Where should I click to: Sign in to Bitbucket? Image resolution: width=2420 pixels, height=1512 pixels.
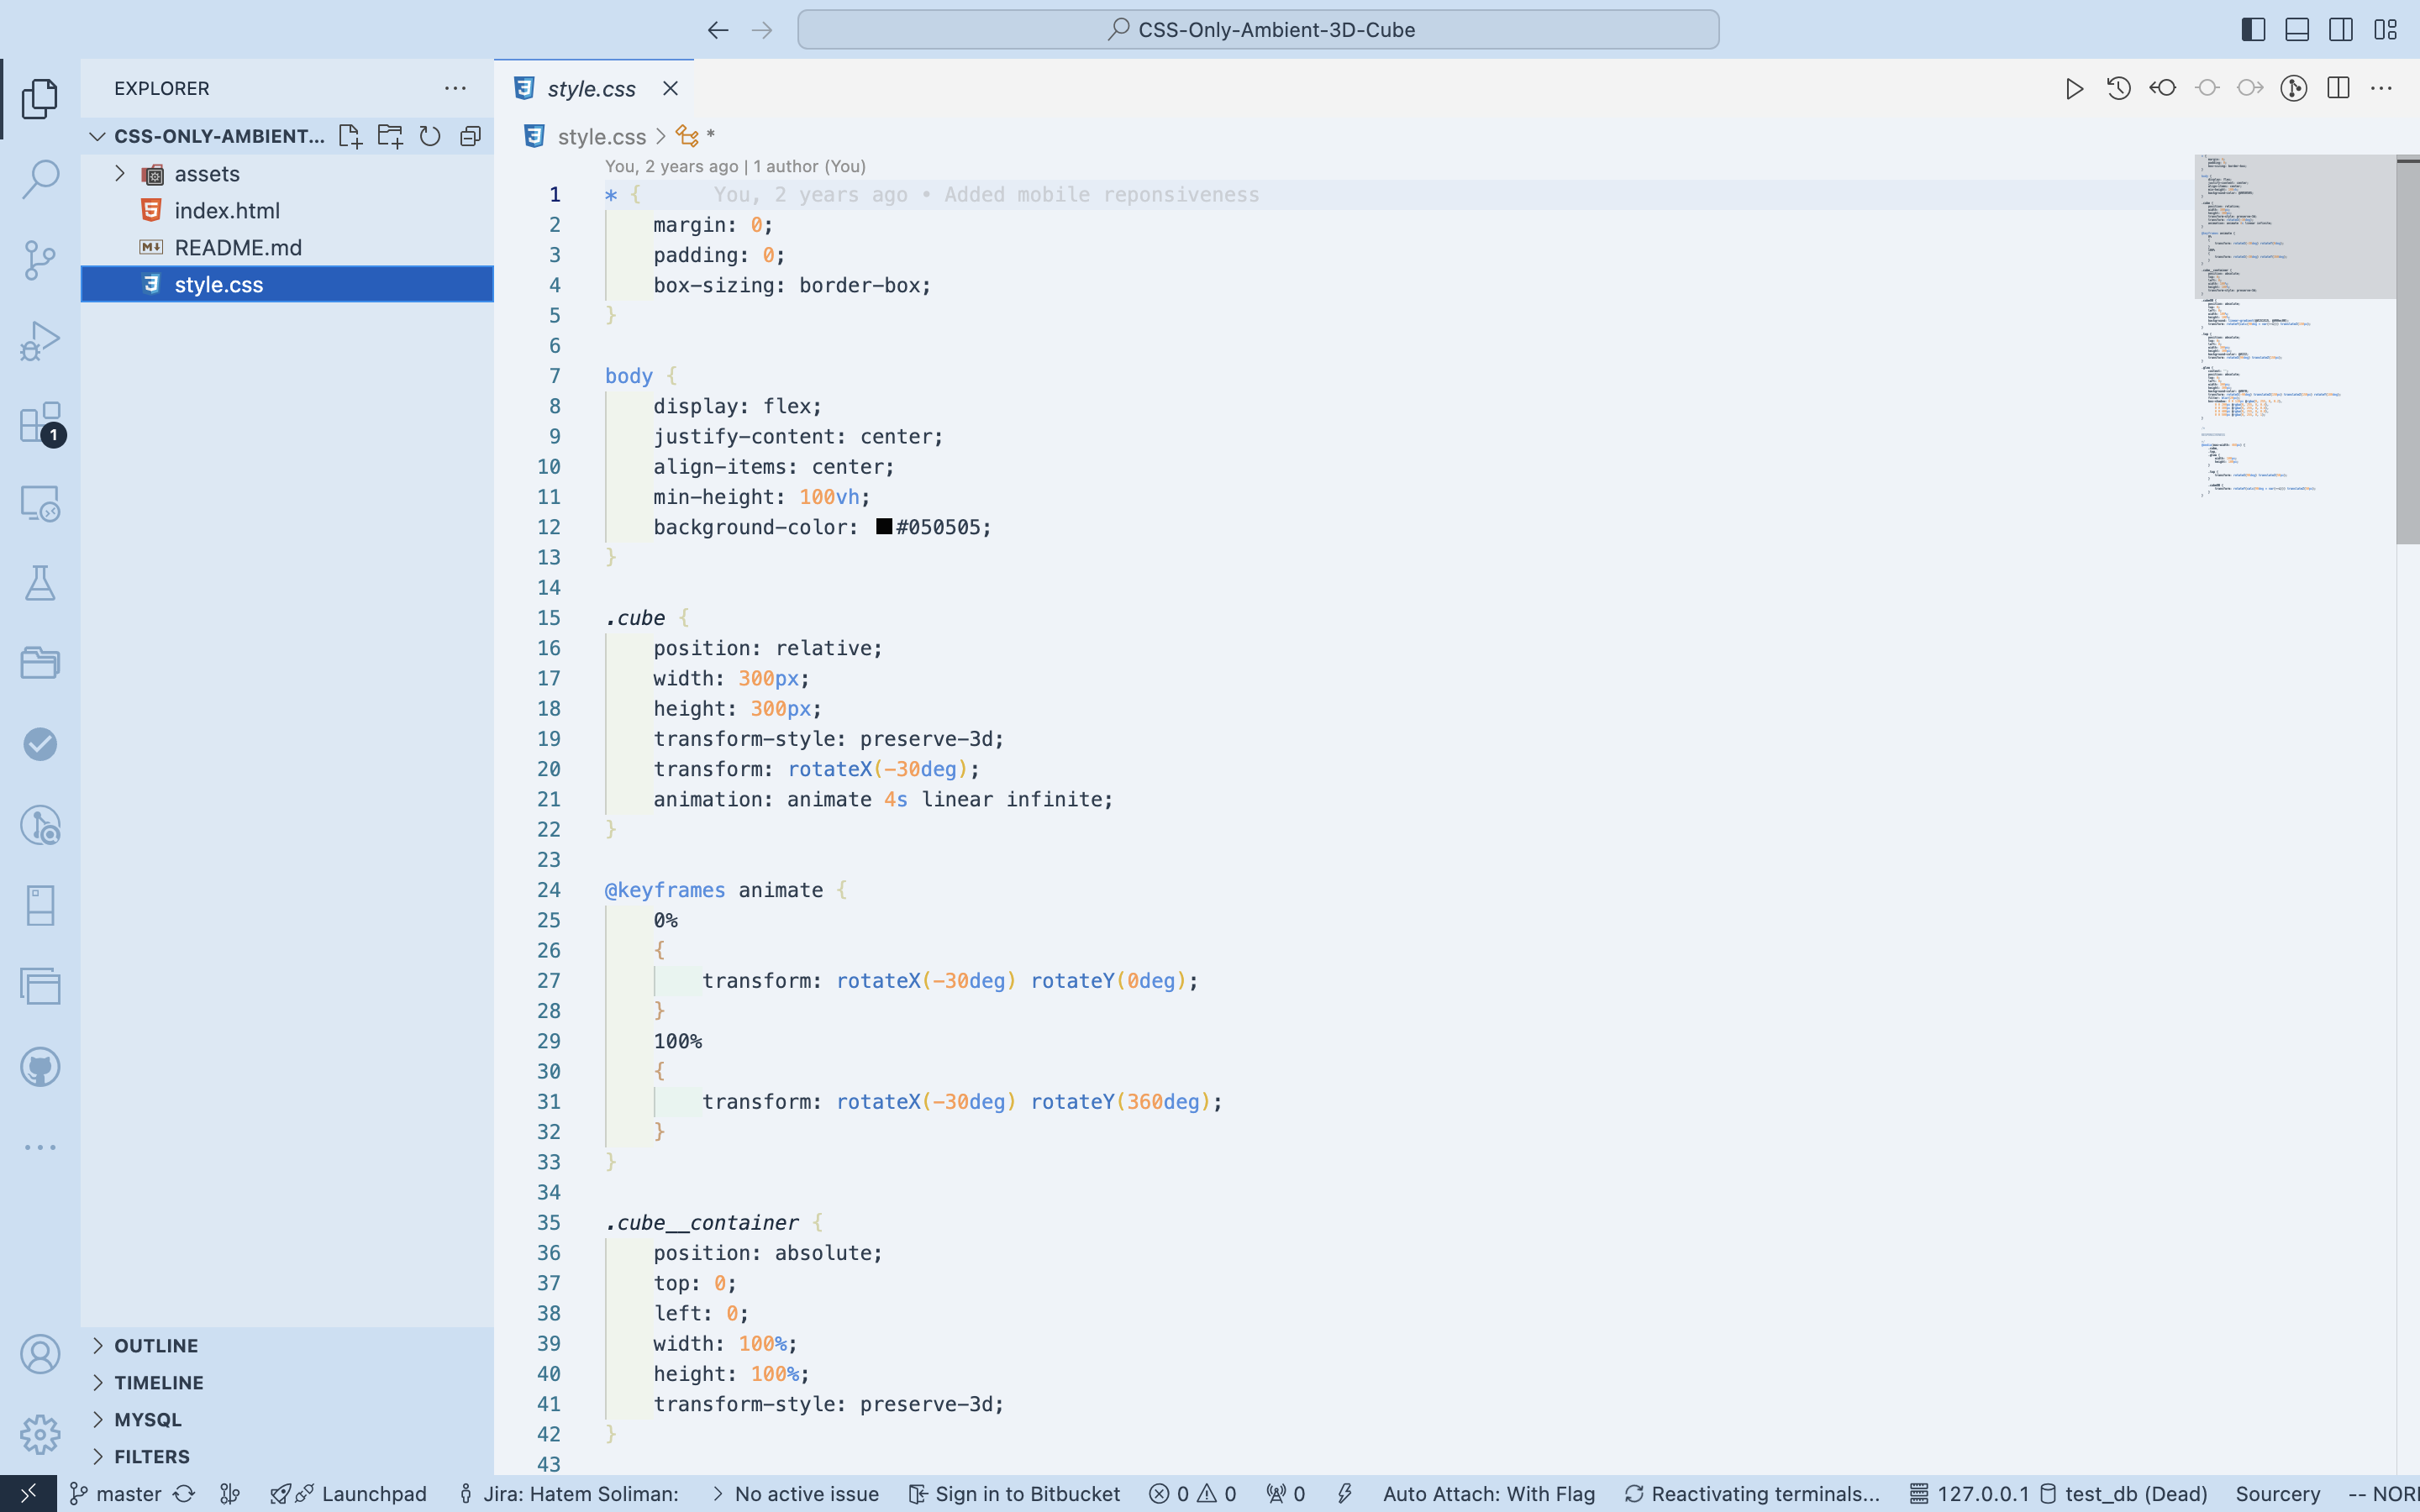tap(1014, 1493)
